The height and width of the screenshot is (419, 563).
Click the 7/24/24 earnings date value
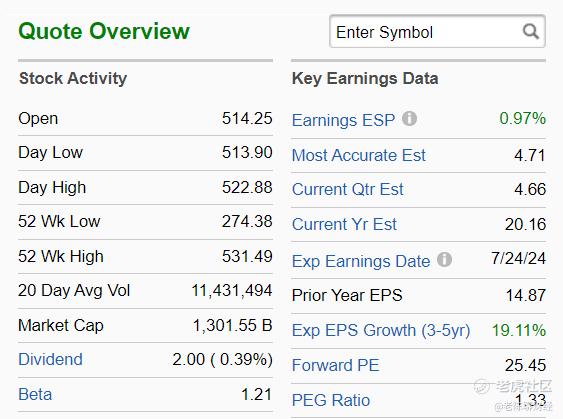pos(518,258)
